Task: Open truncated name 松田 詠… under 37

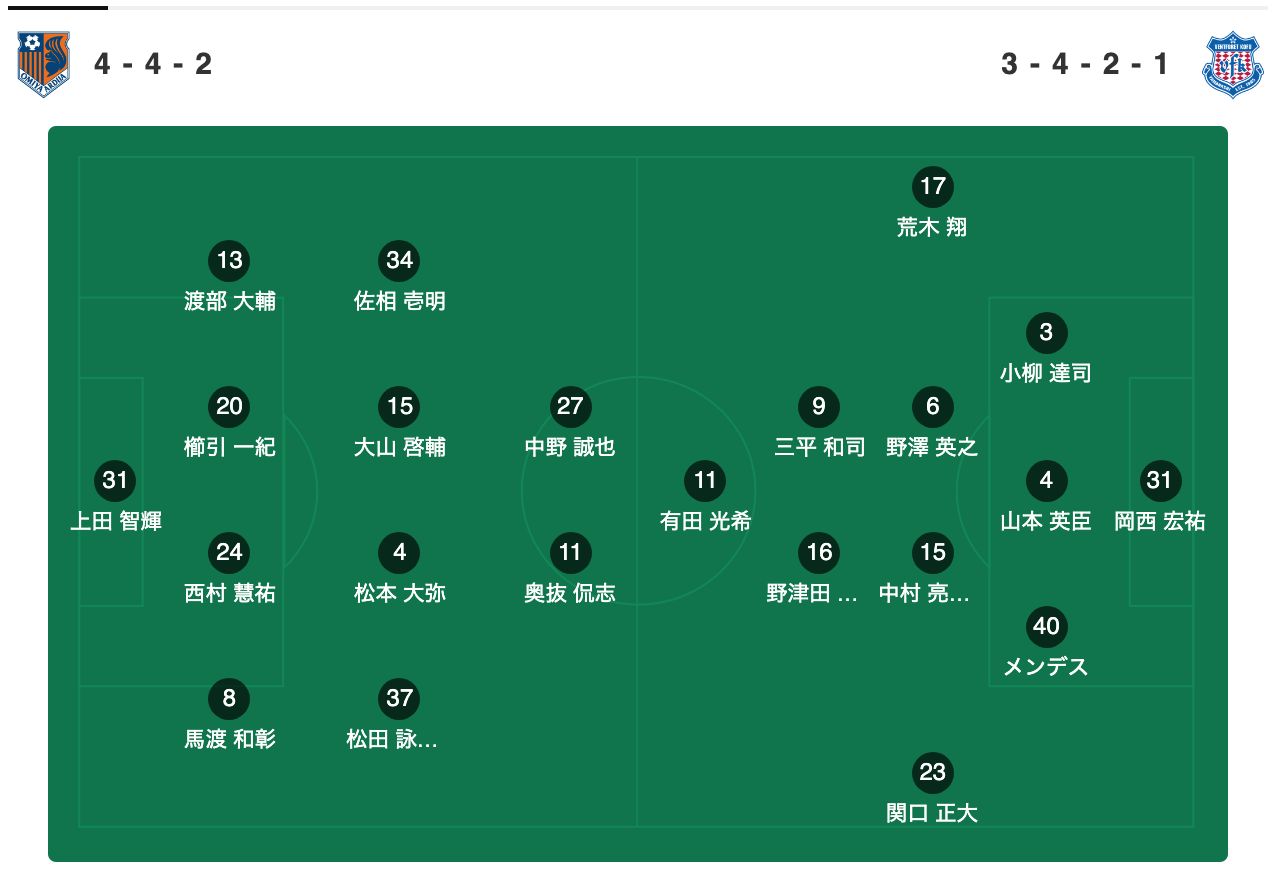Action: [392, 739]
